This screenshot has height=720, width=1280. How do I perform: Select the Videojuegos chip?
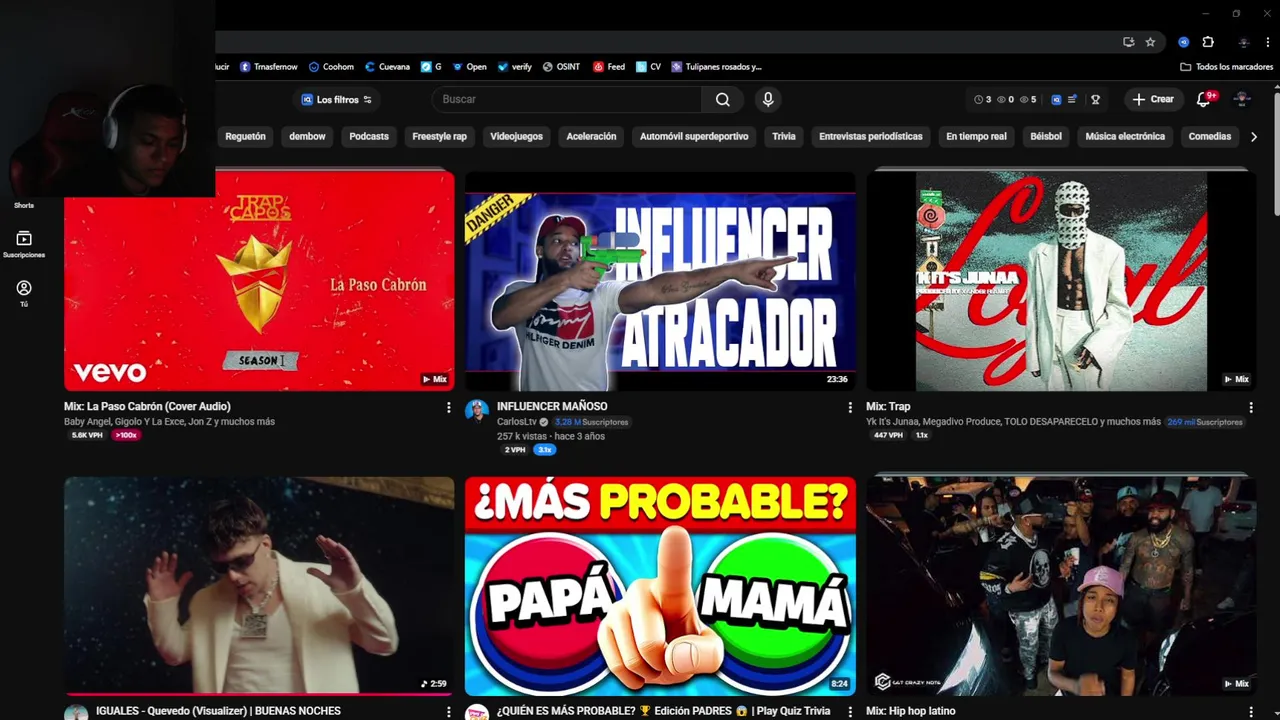(516, 136)
